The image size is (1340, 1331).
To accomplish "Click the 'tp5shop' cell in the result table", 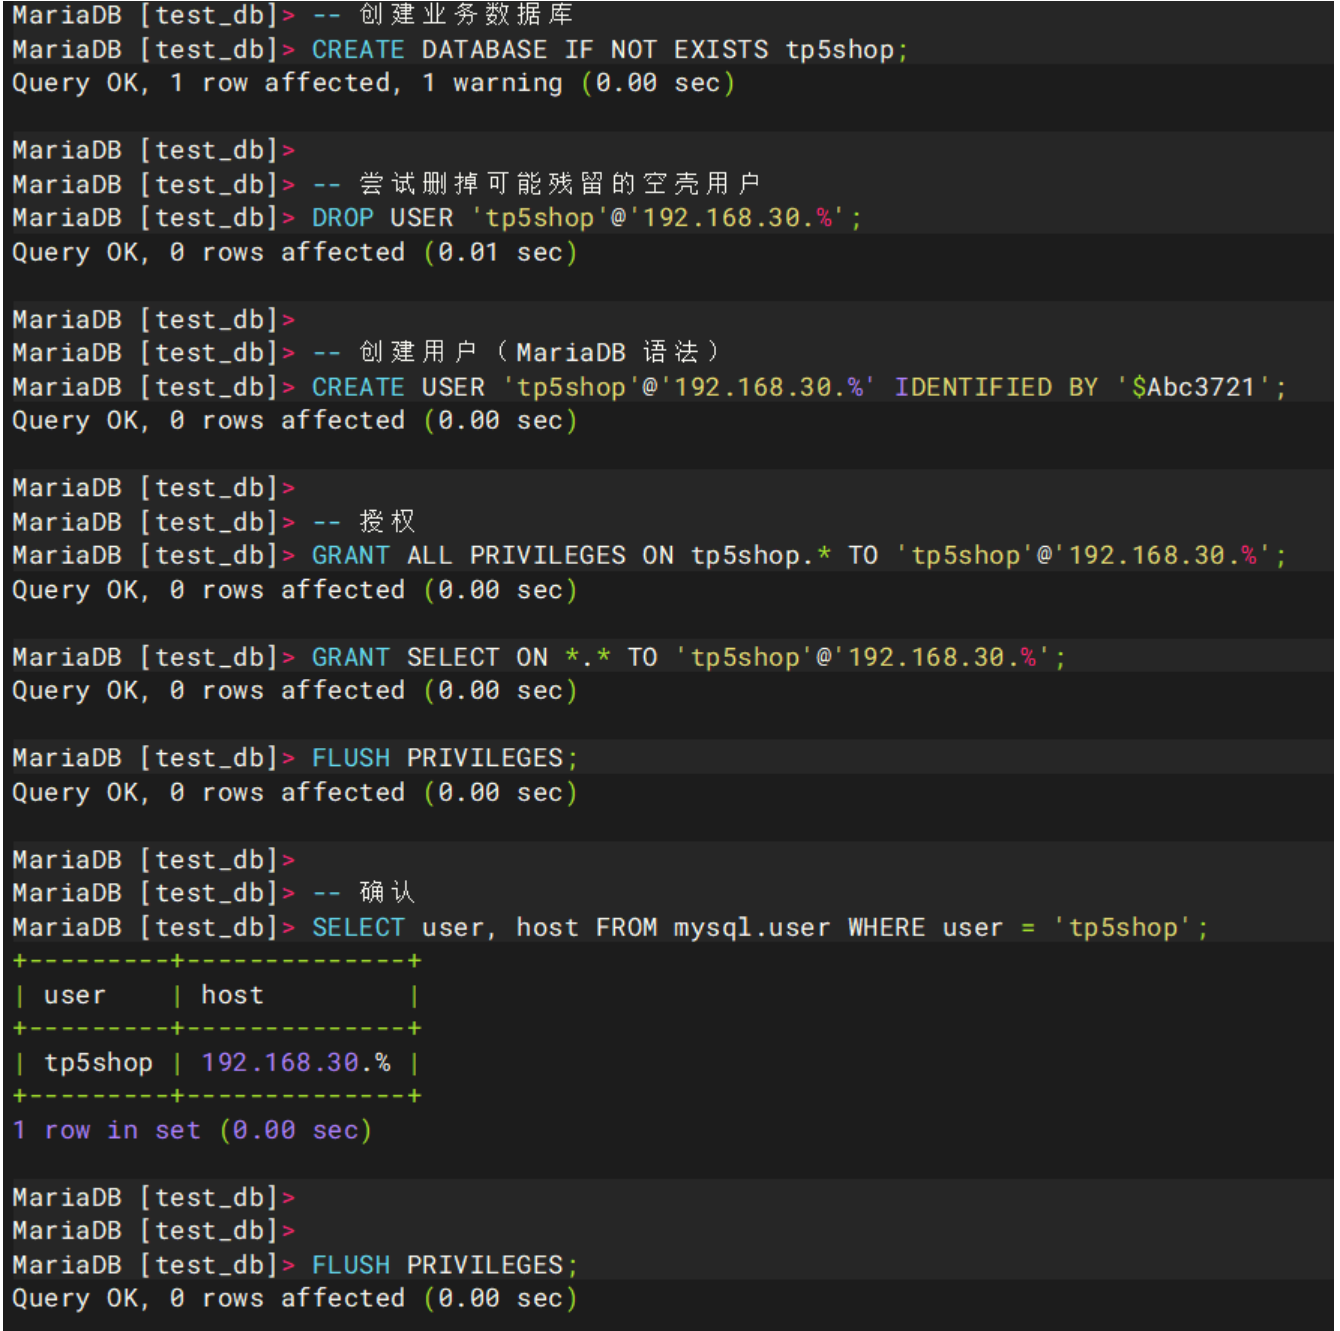I will [x=98, y=1062].
